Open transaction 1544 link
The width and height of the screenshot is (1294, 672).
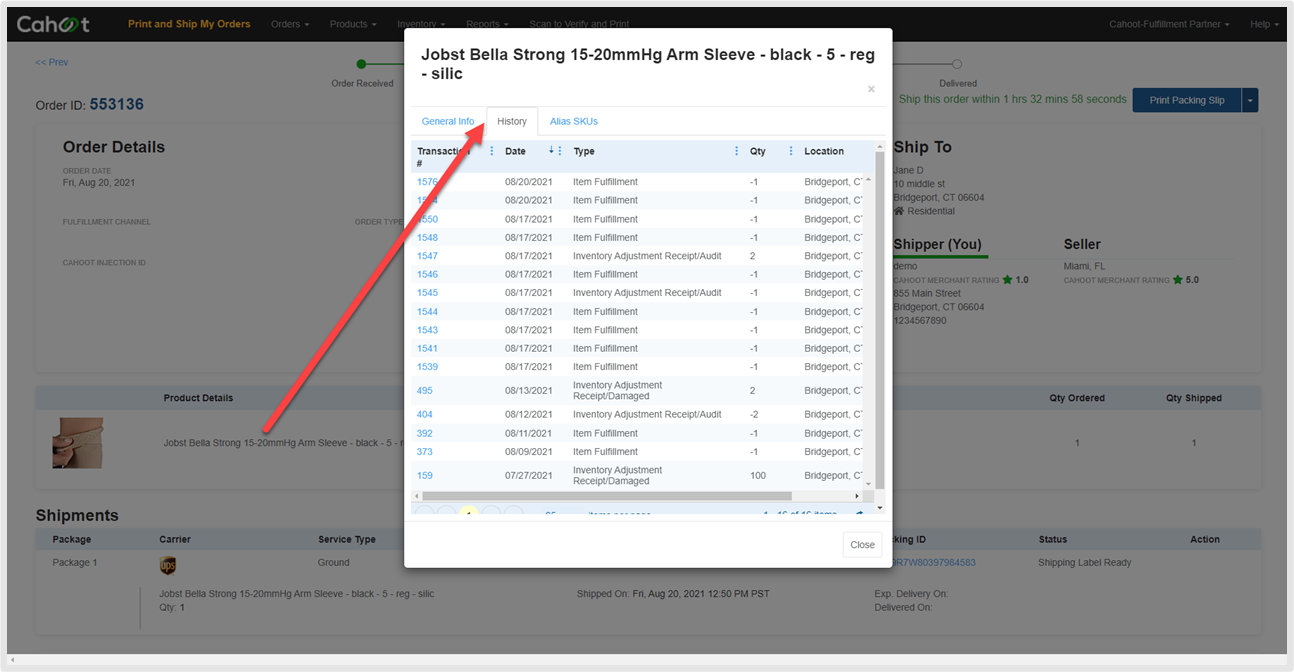pos(427,312)
